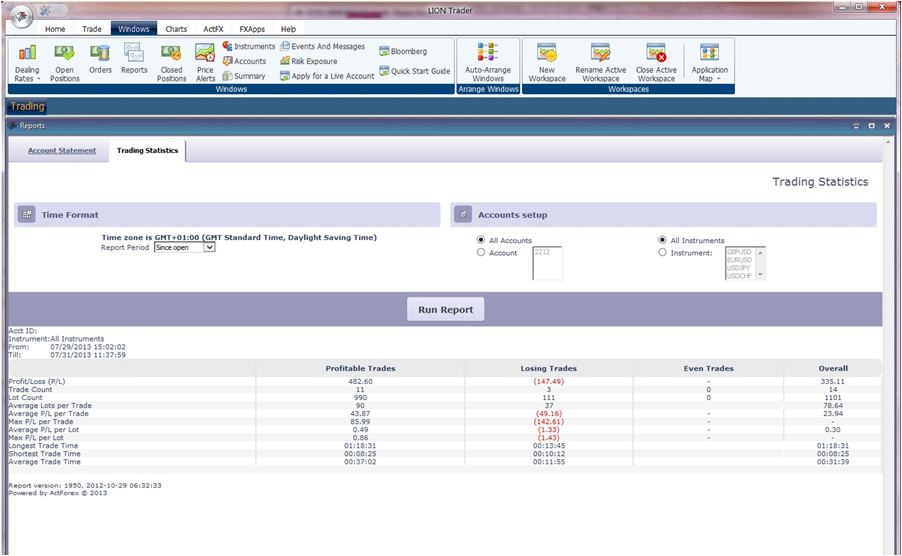Open the Orders window
This screenshot has width=902, height=556.
(x=100, y=59)
